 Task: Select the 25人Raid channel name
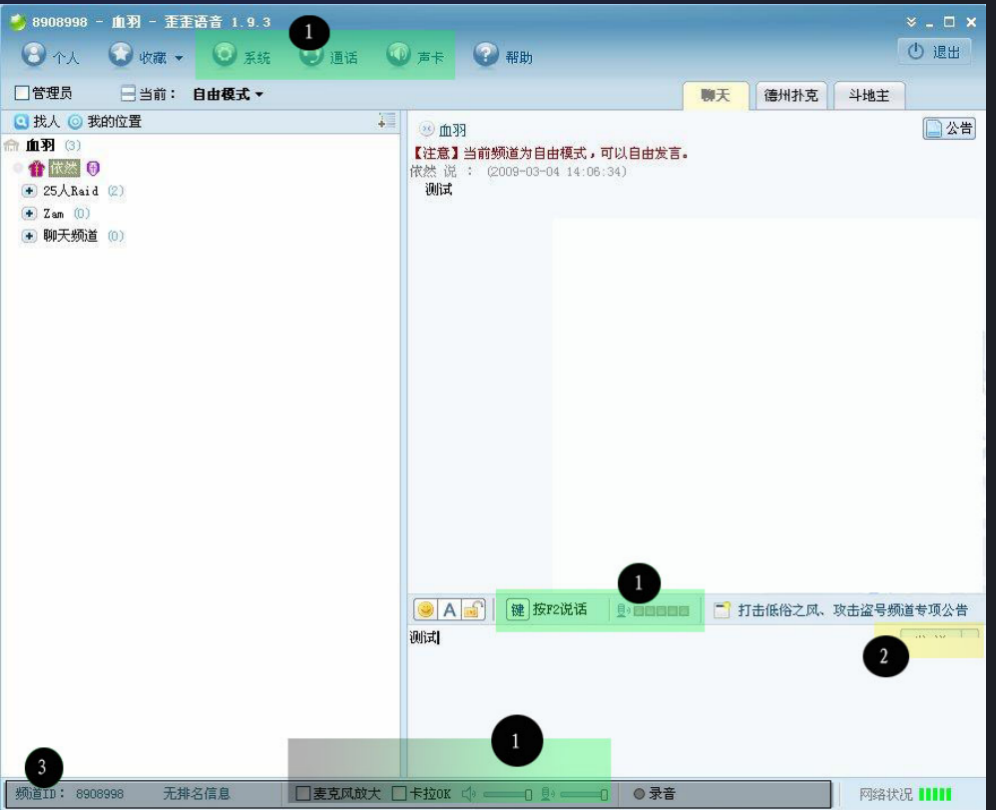pos(71,191)
